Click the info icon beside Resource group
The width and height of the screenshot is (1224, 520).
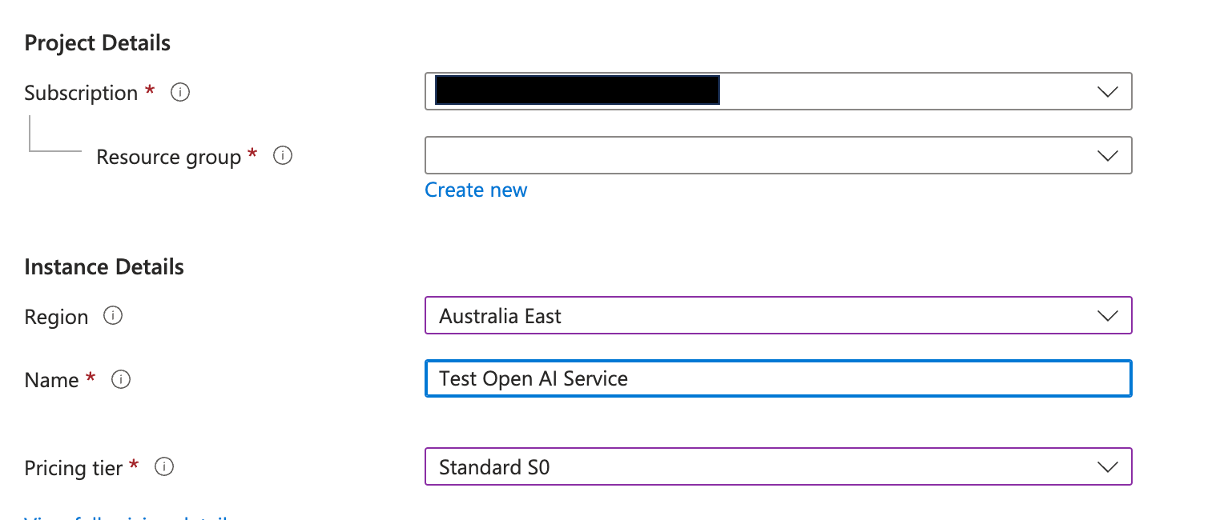click(283, 156)
